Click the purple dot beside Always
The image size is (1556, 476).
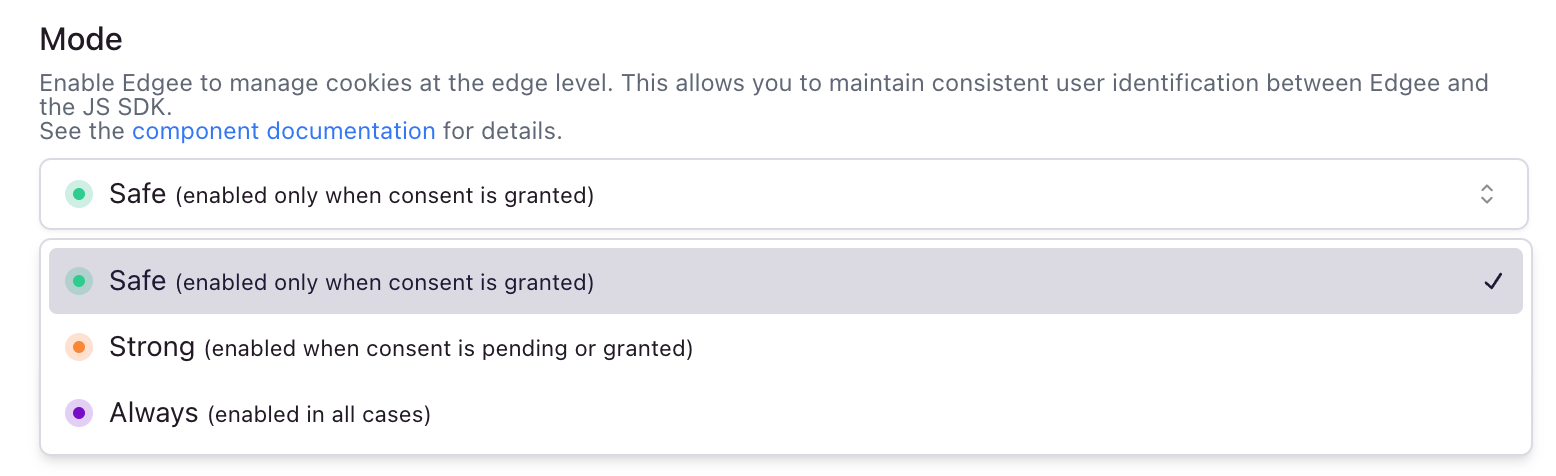pos(79,412)
